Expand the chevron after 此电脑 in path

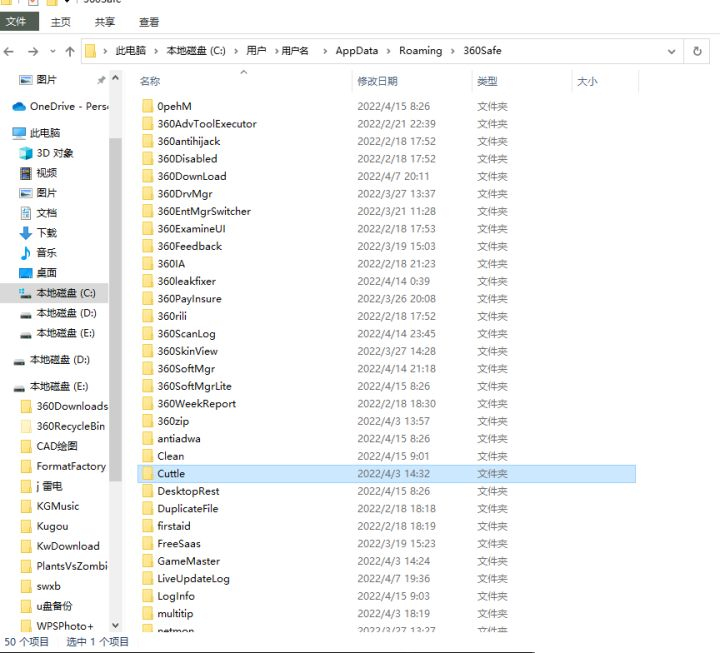coord(156,51)
